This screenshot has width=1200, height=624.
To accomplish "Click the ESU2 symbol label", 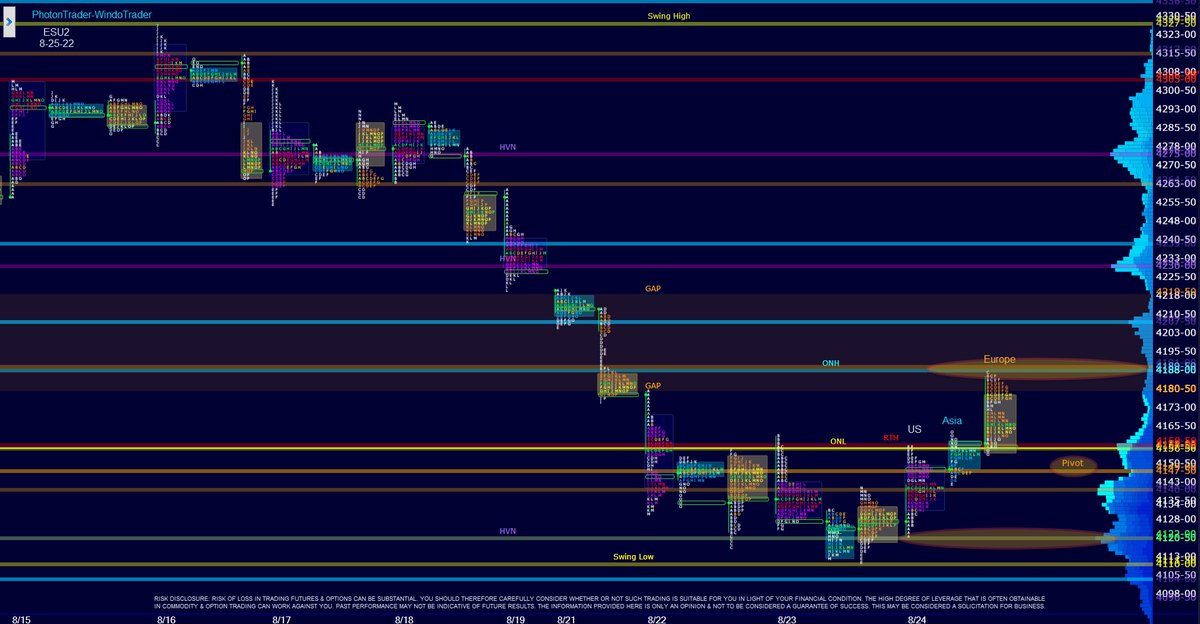I will [57, 32].
